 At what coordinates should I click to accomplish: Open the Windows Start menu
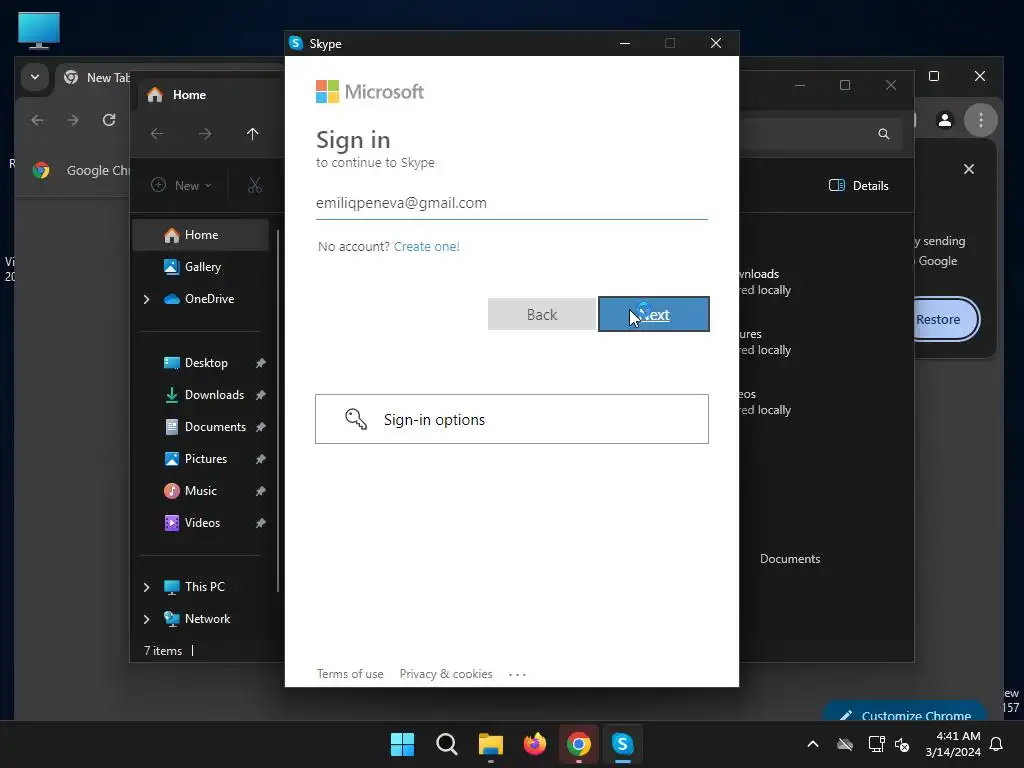[x=402, y=744]
